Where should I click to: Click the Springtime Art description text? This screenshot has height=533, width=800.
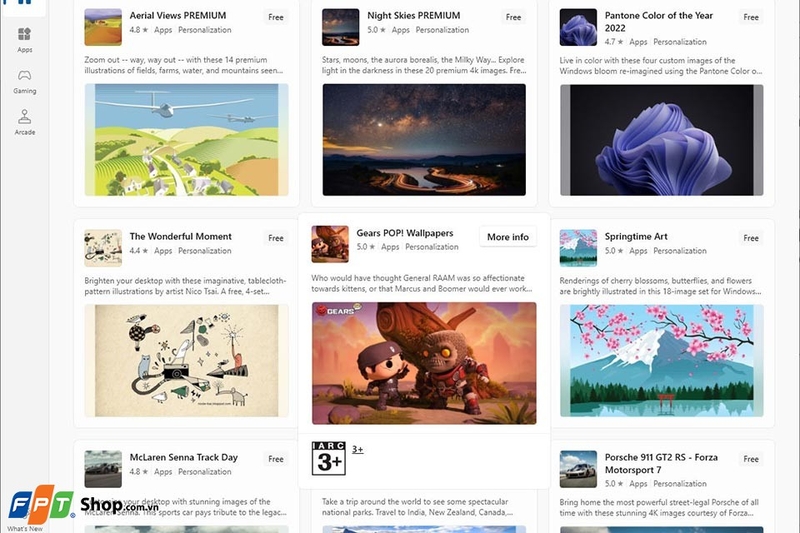click(660, 286)
